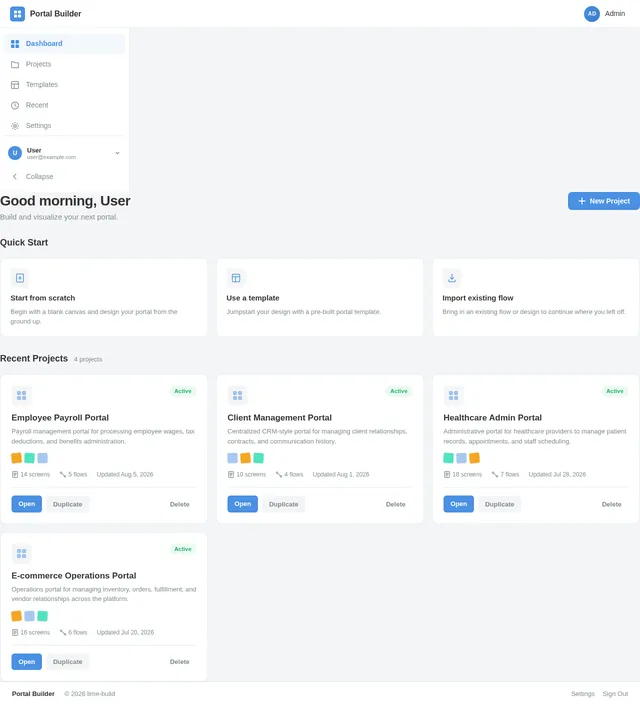Click flows icon on Client Management card
The image size is (640, 706).
(x=279, y=475)
